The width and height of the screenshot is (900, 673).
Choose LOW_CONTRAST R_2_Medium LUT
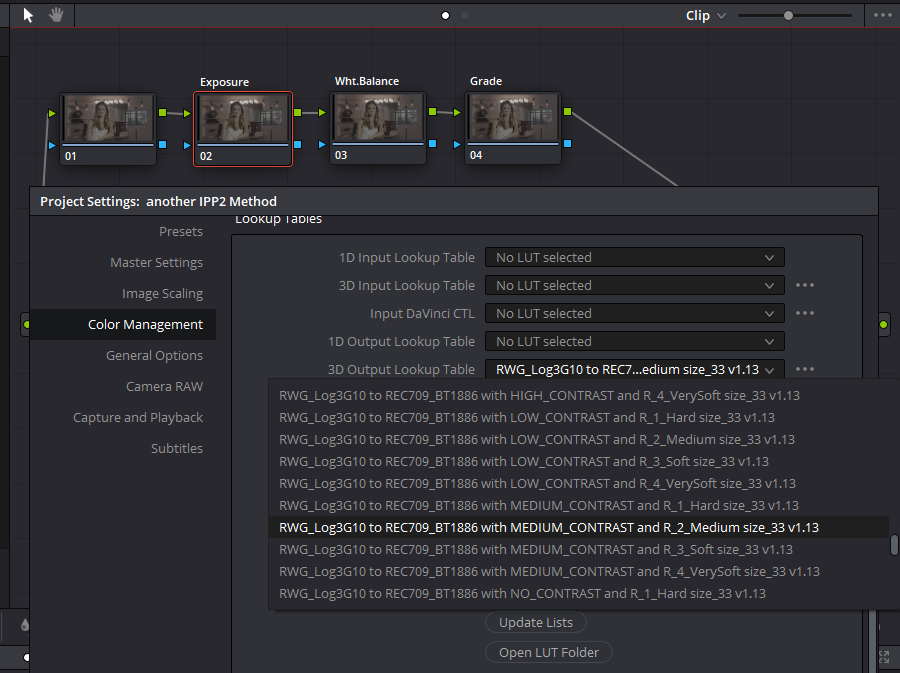point(579,439)
